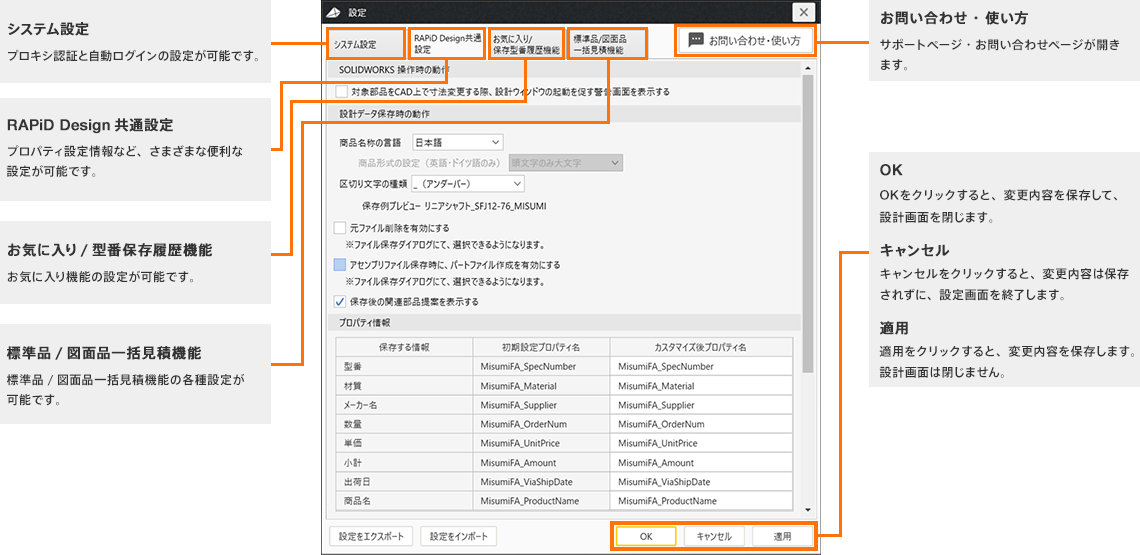This screenshot has width=1140, height=555.
Task: Click the speech bubble icon beside お問い合わせ・使い方
Action: pyautogui.click(x=696, y=41)
